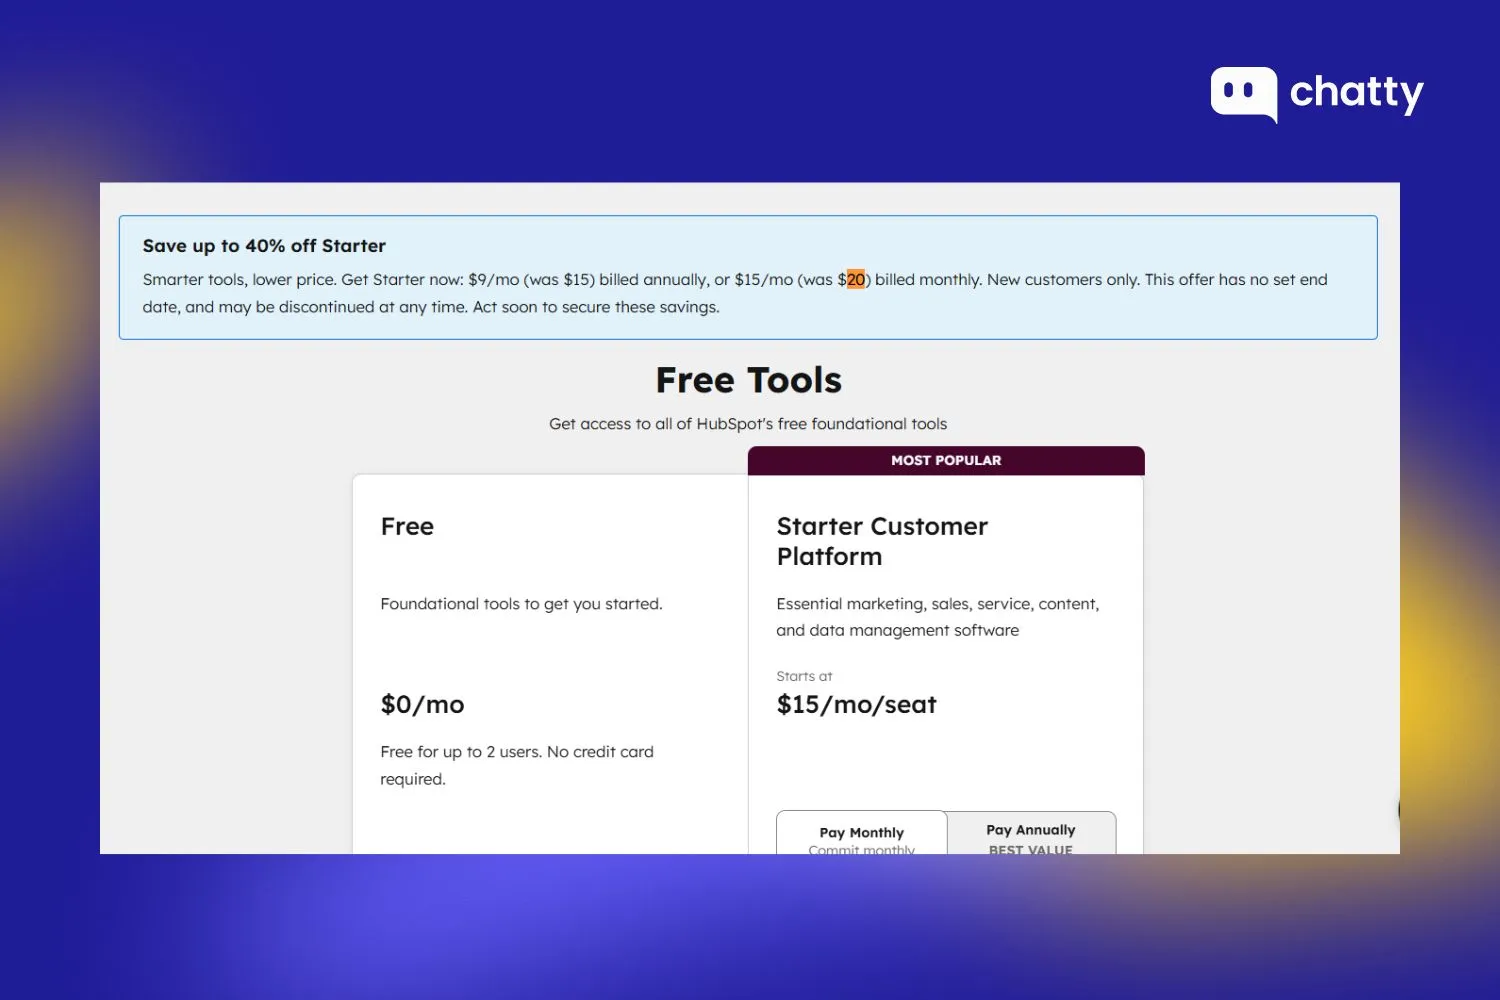Click the highlighted '20' price text

[x=856, y=280]
